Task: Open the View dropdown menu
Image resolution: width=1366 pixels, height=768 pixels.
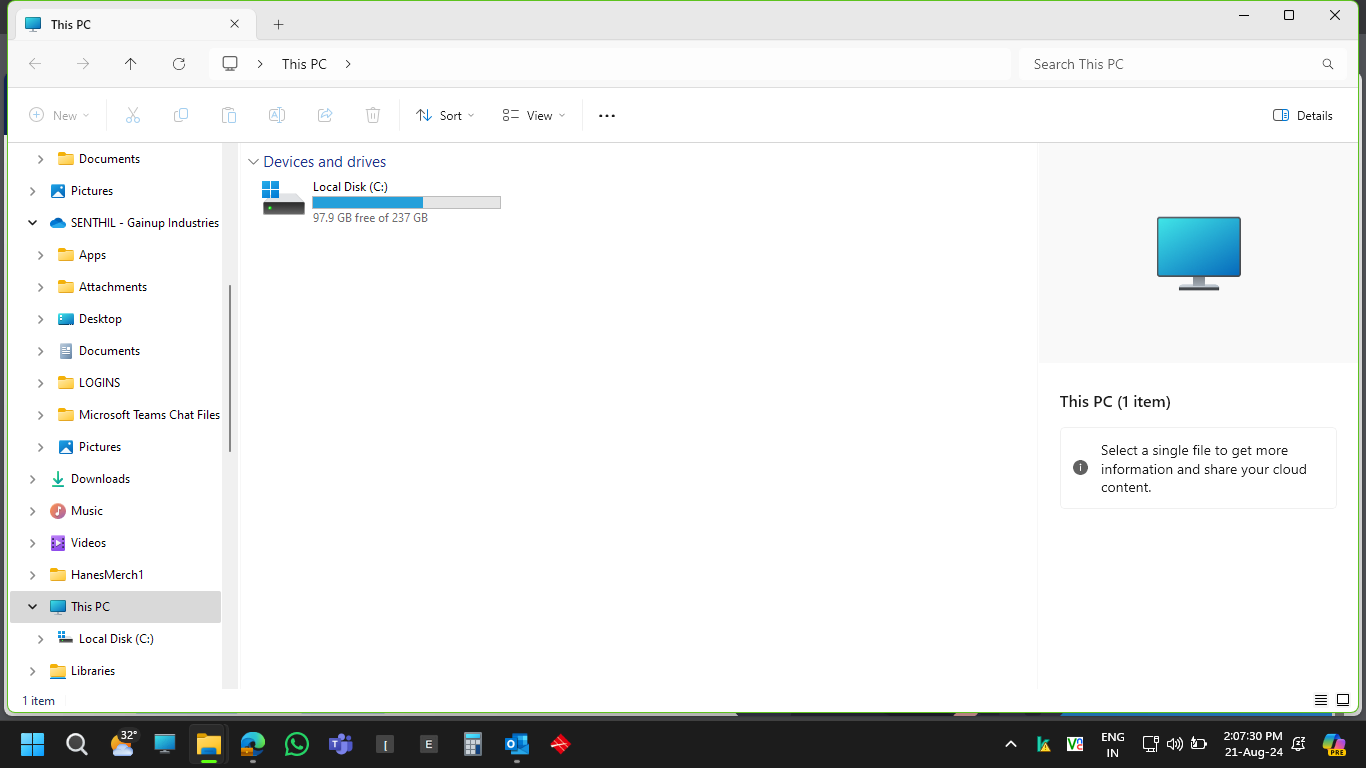Action: tap(534, 116)
